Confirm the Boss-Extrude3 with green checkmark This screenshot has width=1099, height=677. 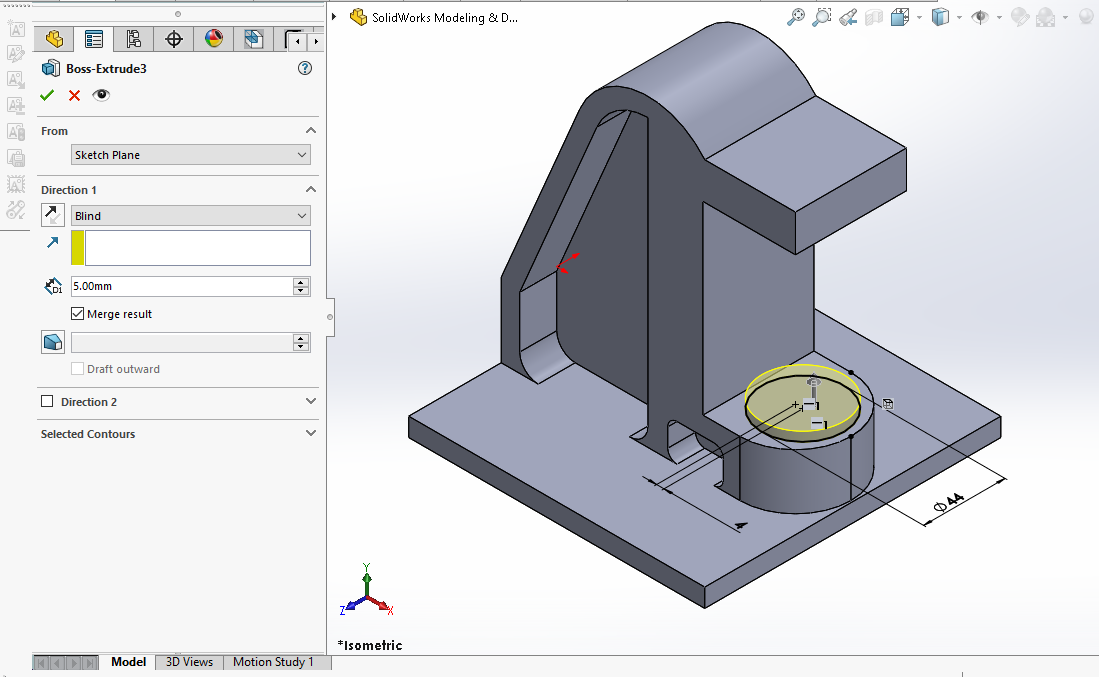(x=47, y=95)
